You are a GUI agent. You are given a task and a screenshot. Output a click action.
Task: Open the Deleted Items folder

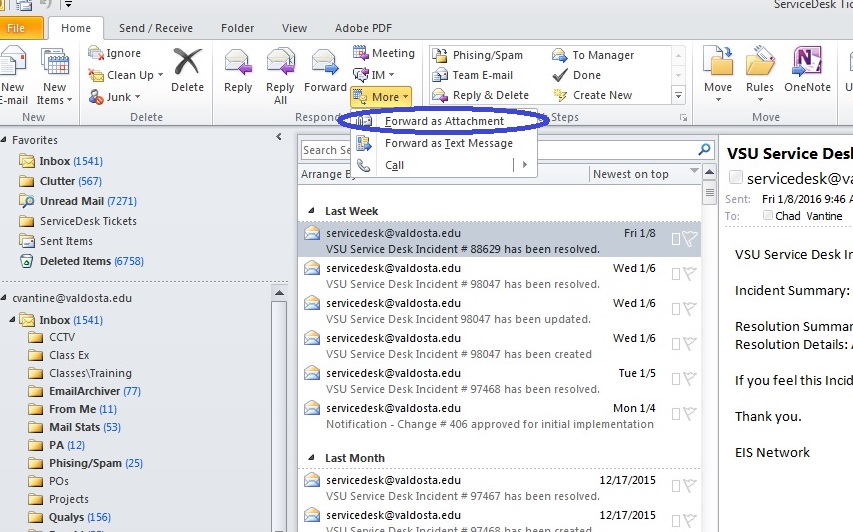point(82,261)
